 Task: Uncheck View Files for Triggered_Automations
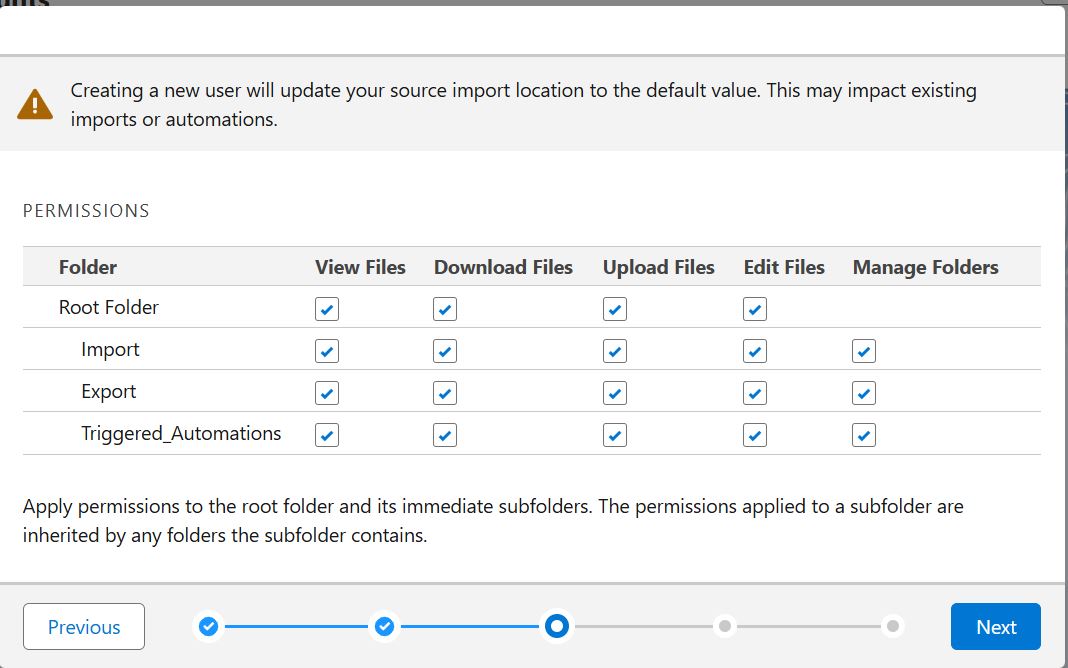326,434
